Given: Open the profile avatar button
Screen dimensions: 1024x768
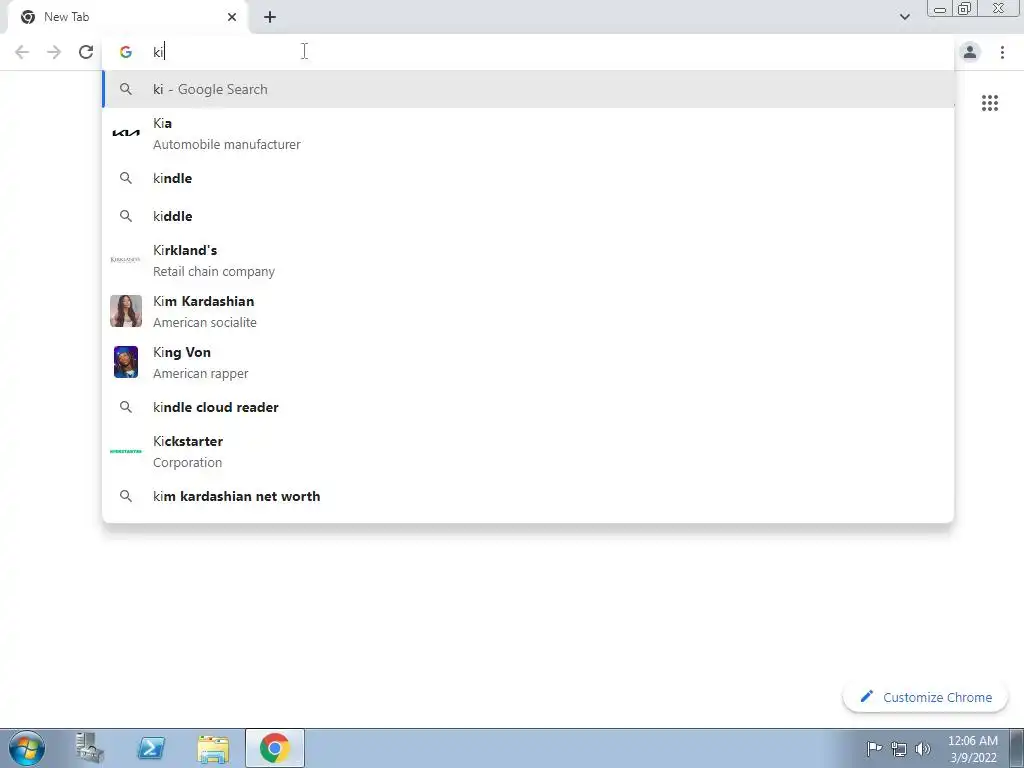Looking at the screenshot, I should pos(970,52).
